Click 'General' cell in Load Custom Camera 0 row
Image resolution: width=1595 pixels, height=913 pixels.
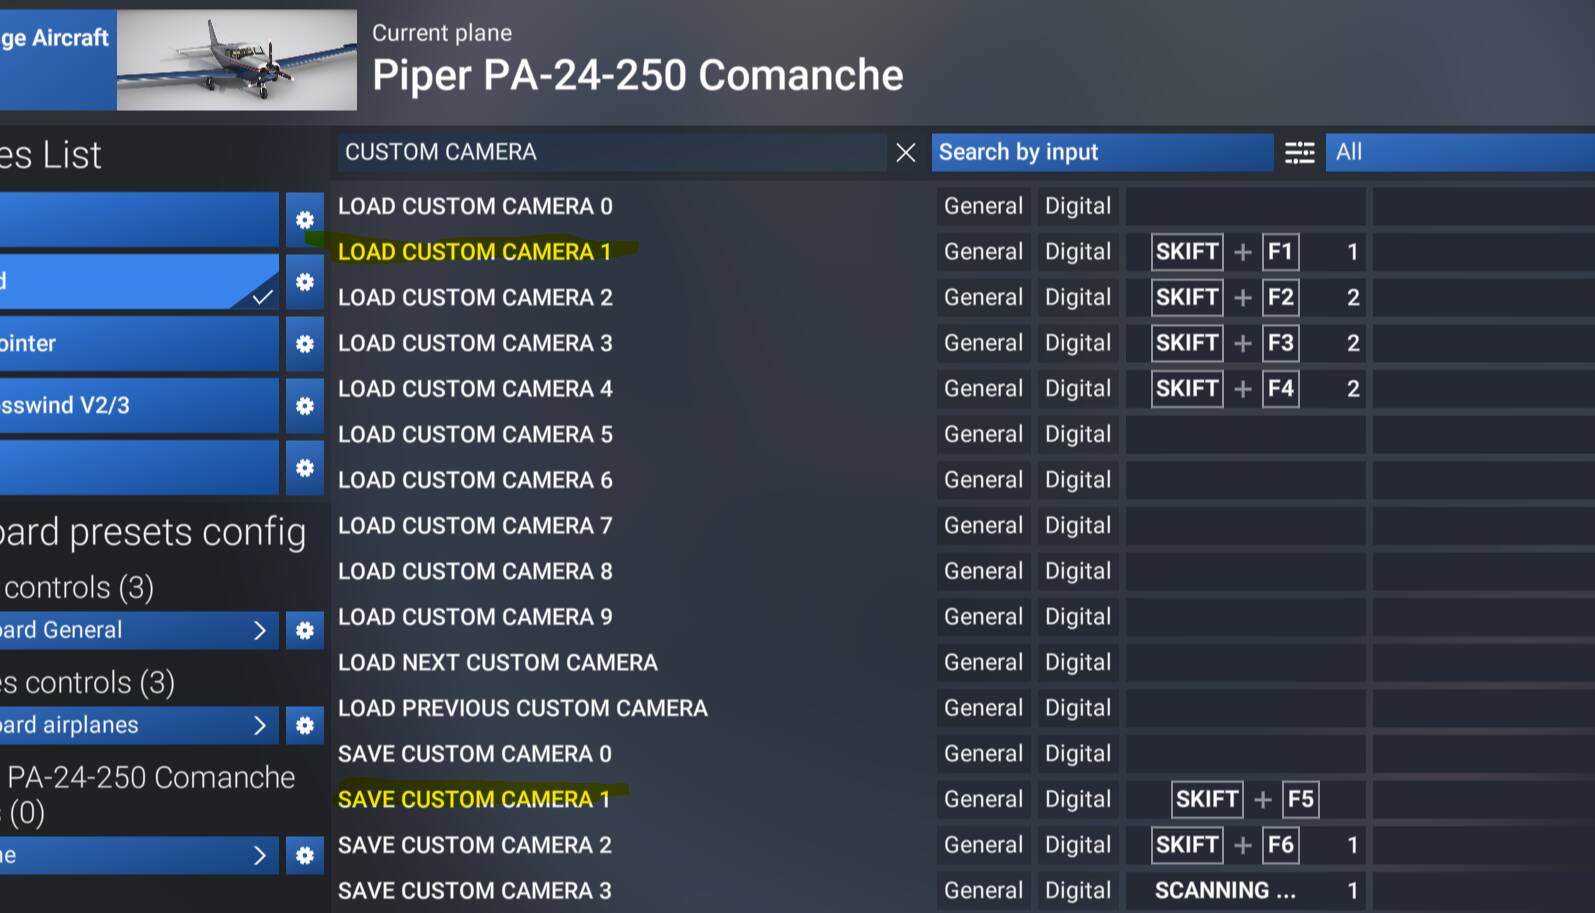(x=984, y=206)
